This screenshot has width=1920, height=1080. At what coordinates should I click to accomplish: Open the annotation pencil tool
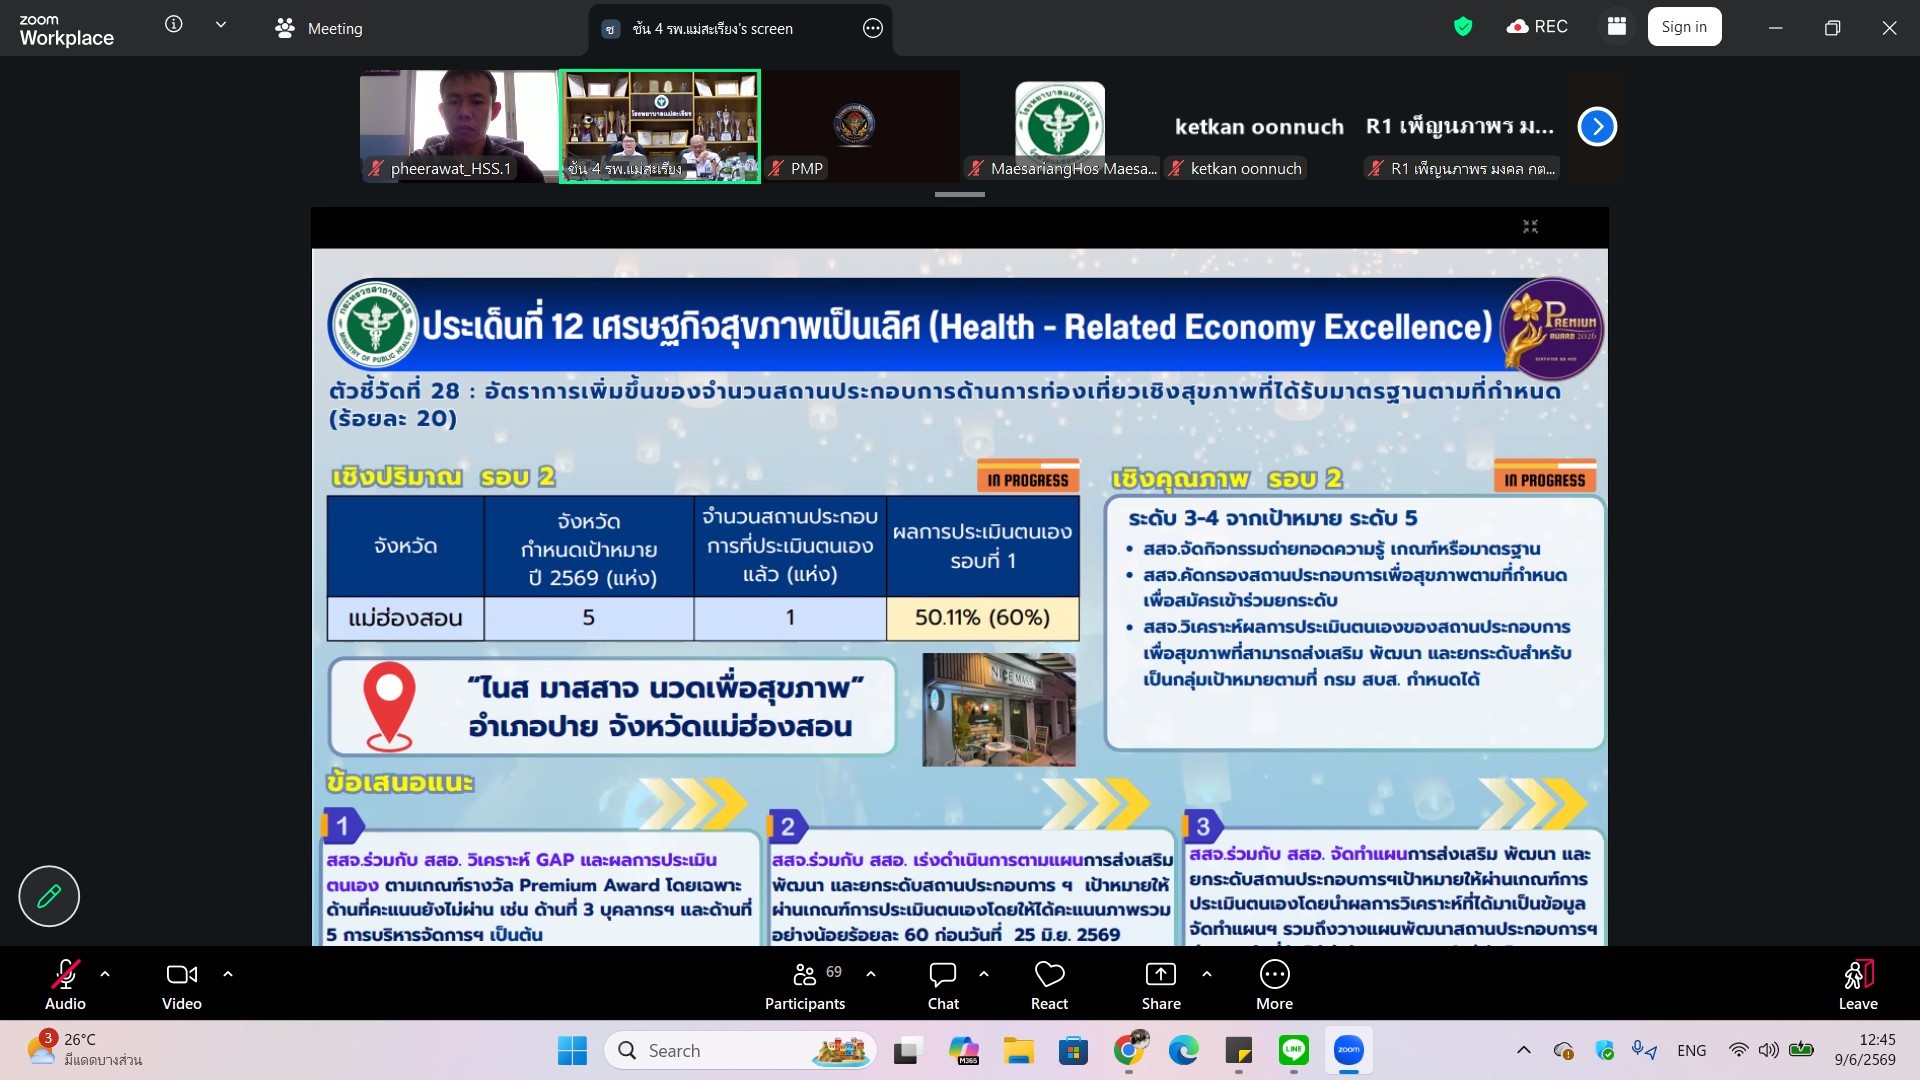(x=49, y=896)
